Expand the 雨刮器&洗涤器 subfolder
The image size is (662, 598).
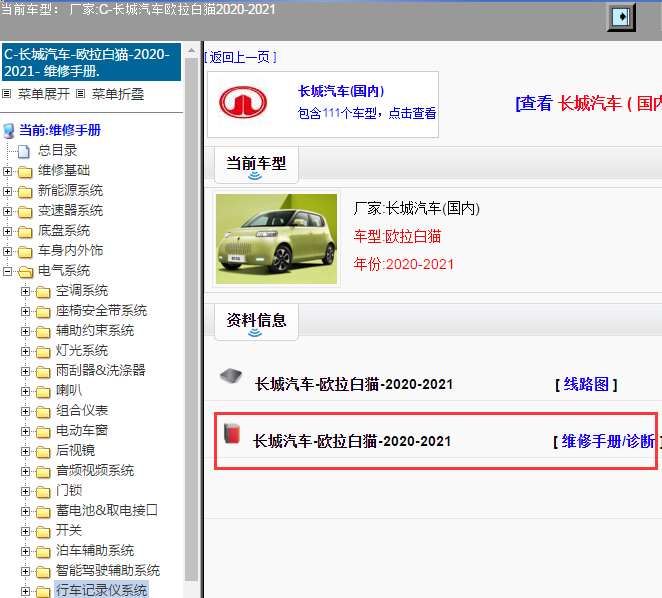[25, 371]
